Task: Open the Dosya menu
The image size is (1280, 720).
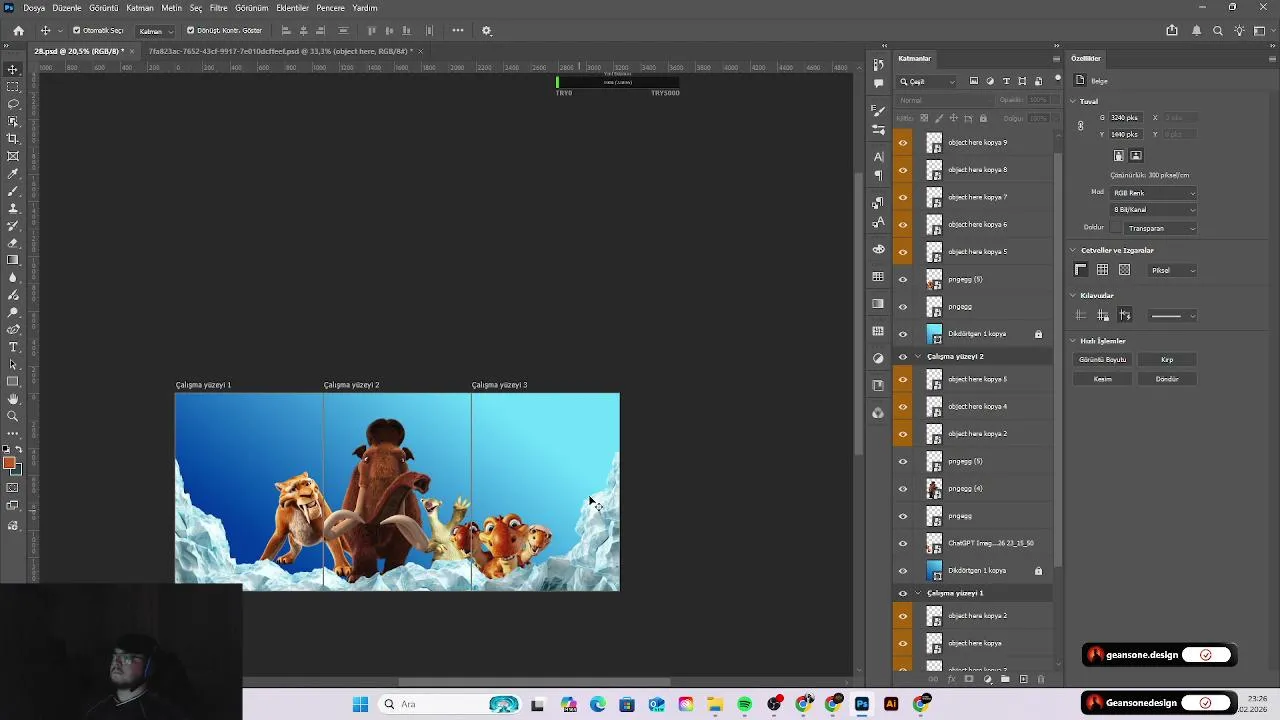Action: [x=34, y=8]
